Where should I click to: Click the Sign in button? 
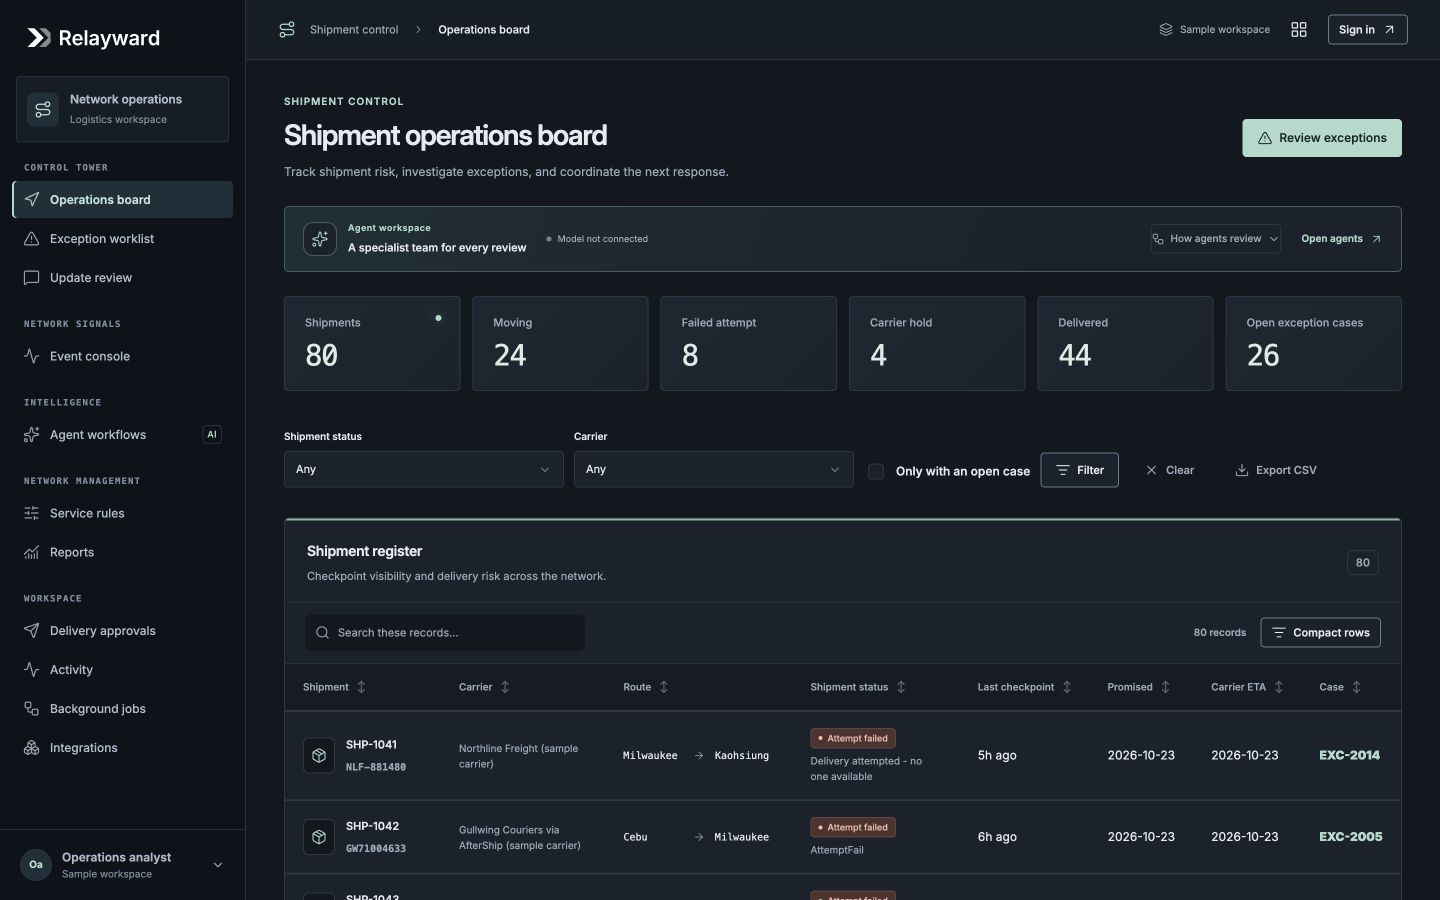(1367, 30)
